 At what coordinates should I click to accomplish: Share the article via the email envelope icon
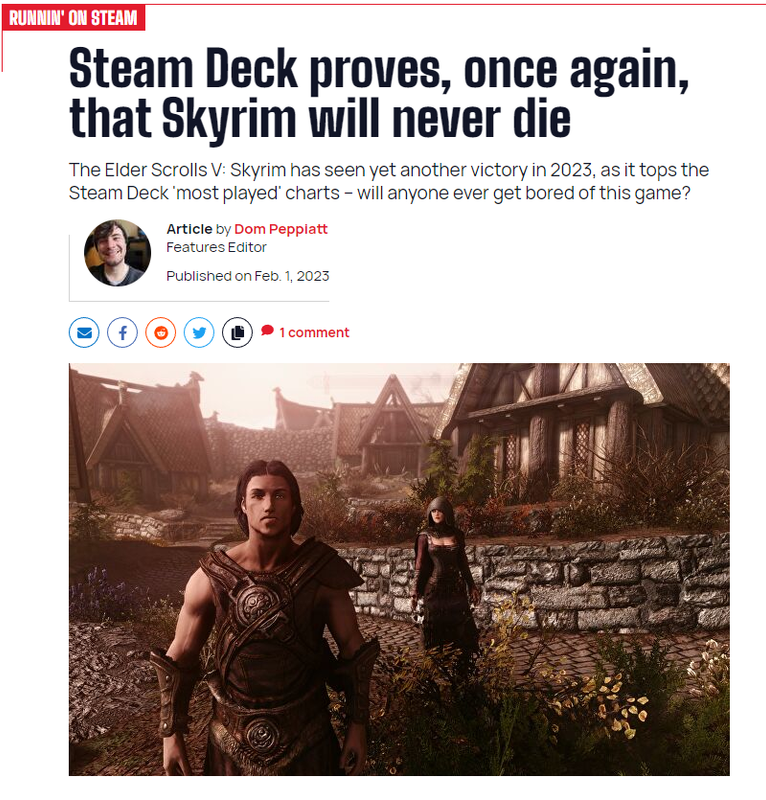(x=84, y=333)
